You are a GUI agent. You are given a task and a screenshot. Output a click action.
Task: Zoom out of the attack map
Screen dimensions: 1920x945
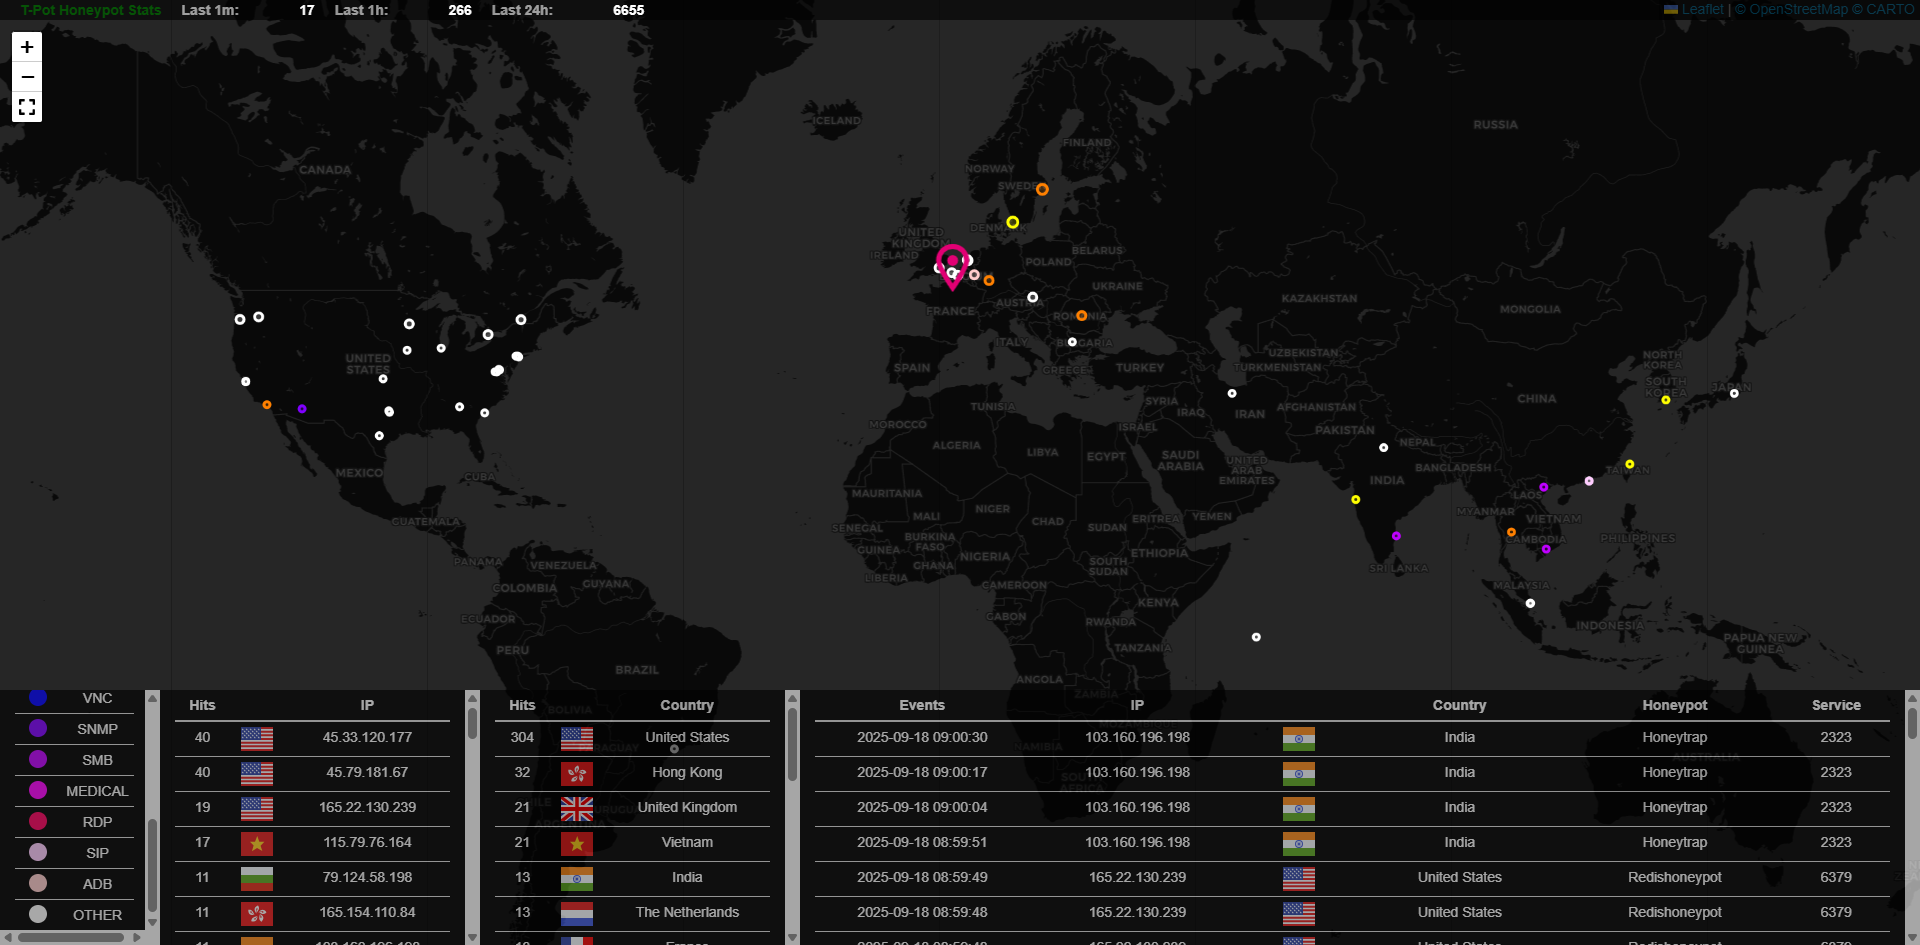point(27,77)
